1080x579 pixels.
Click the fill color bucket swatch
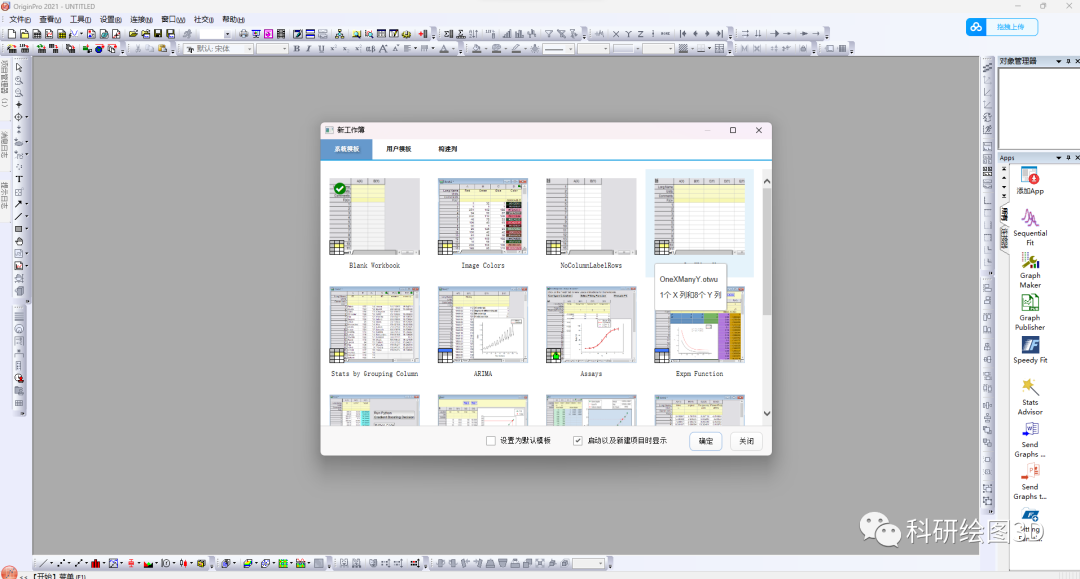pyautogui.click(x=477, y=49)
